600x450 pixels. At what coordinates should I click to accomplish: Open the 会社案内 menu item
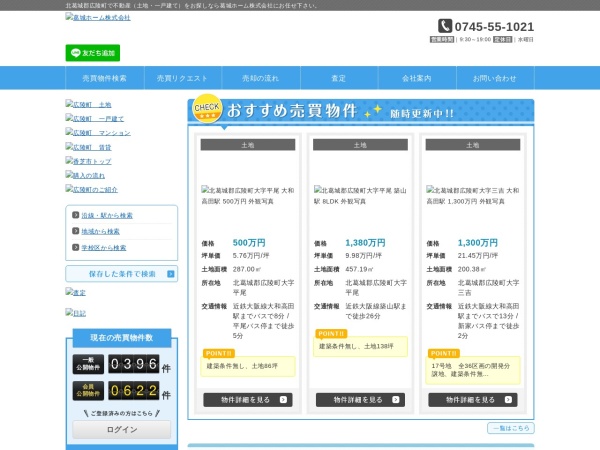point(417,78)
